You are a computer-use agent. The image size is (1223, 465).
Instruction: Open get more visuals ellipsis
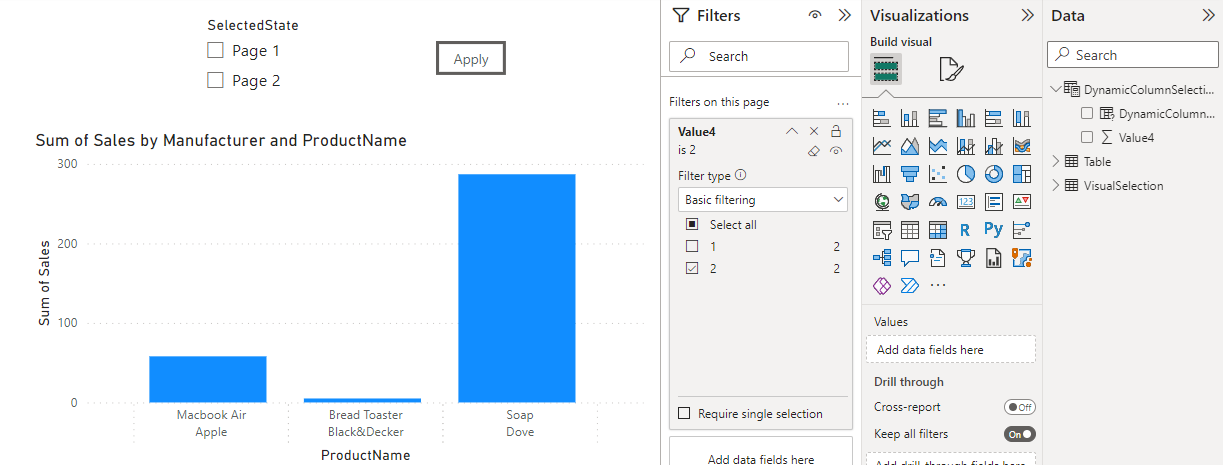click(x=938, y=286)
